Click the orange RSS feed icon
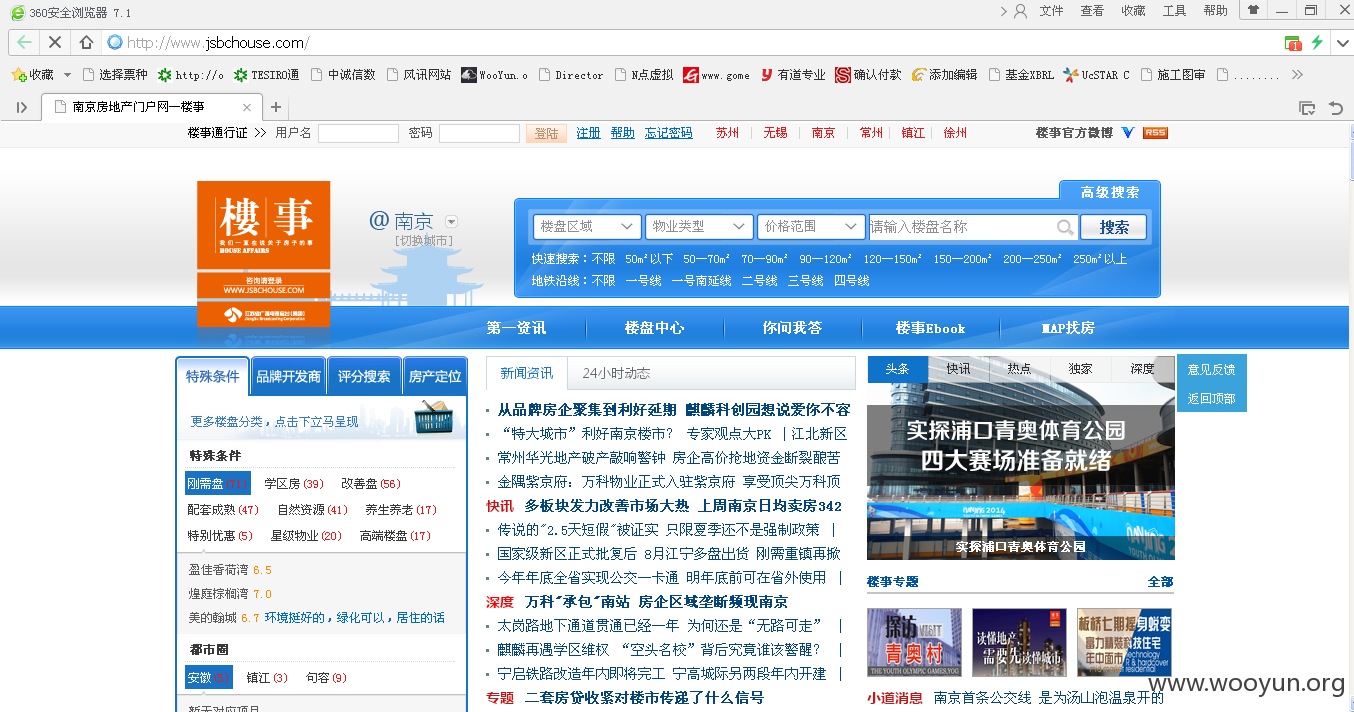Viewport: 1354px width, 712px height. (1155, 133)
